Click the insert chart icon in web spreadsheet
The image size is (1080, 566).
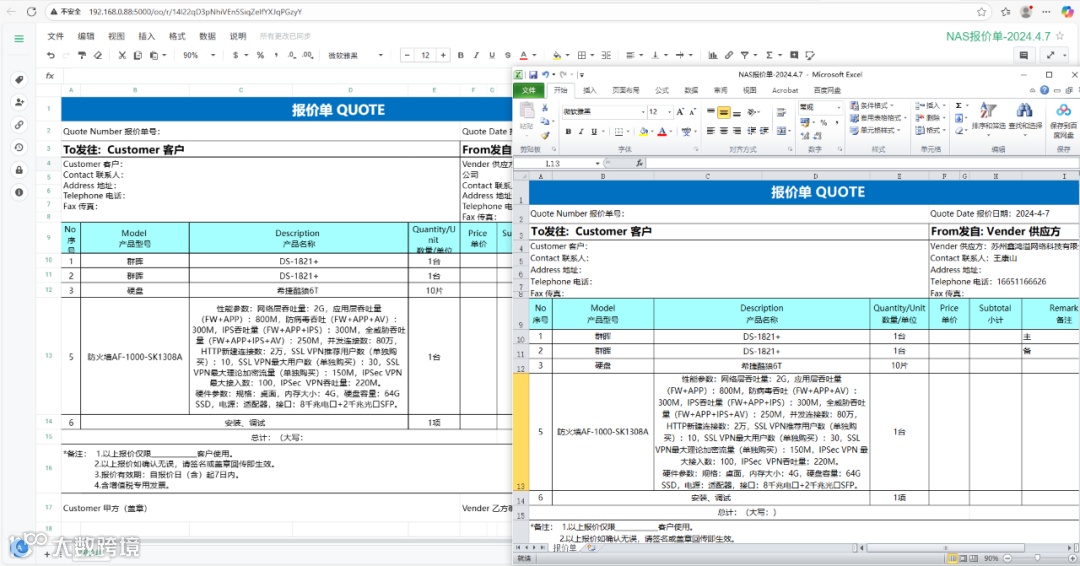point(713,55)
